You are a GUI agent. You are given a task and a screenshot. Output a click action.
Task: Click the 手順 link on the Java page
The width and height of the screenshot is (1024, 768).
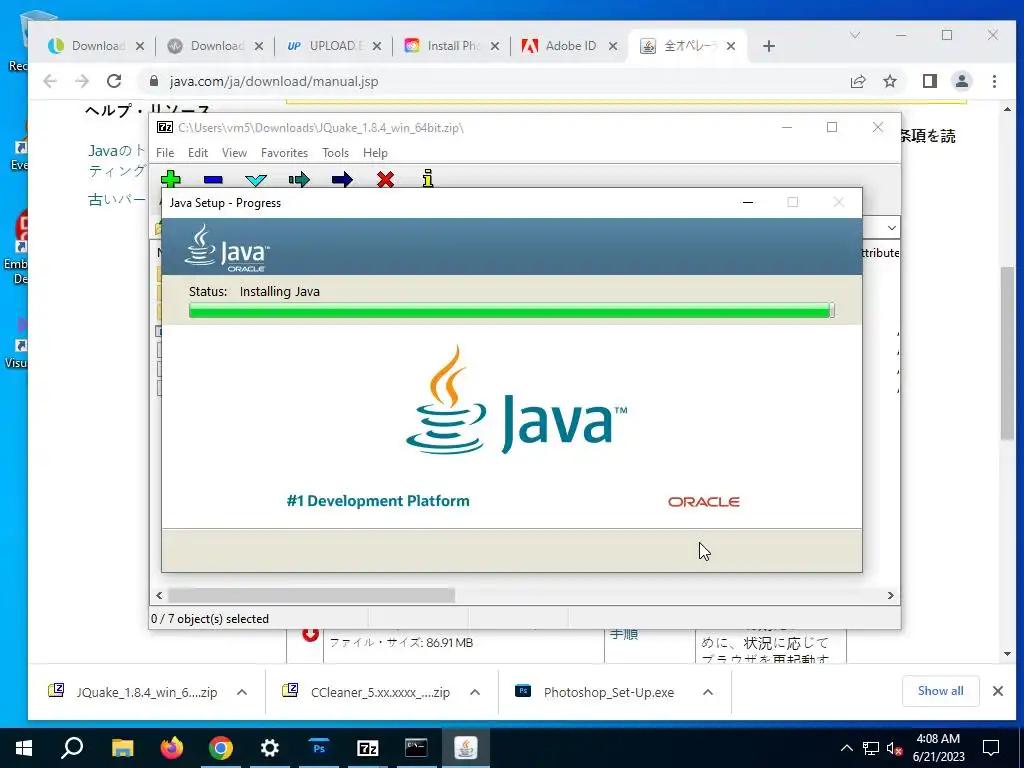point(624,635)
